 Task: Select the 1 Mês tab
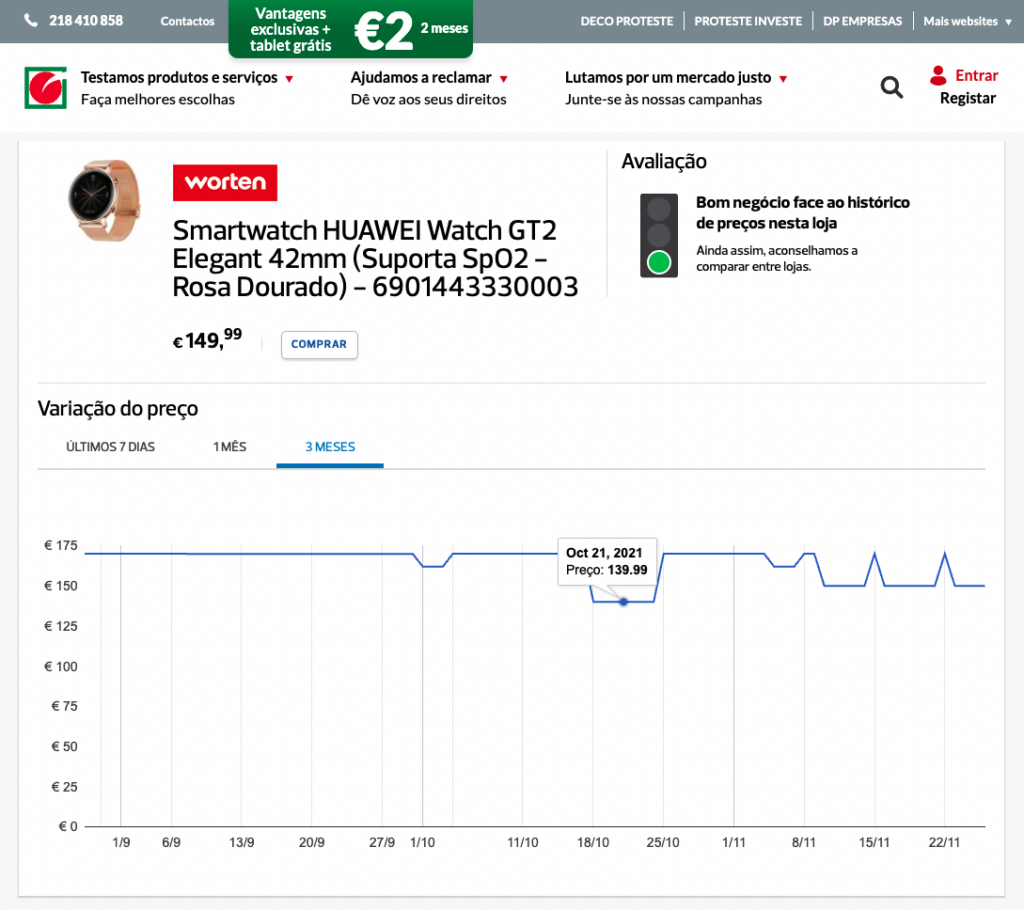229,447
